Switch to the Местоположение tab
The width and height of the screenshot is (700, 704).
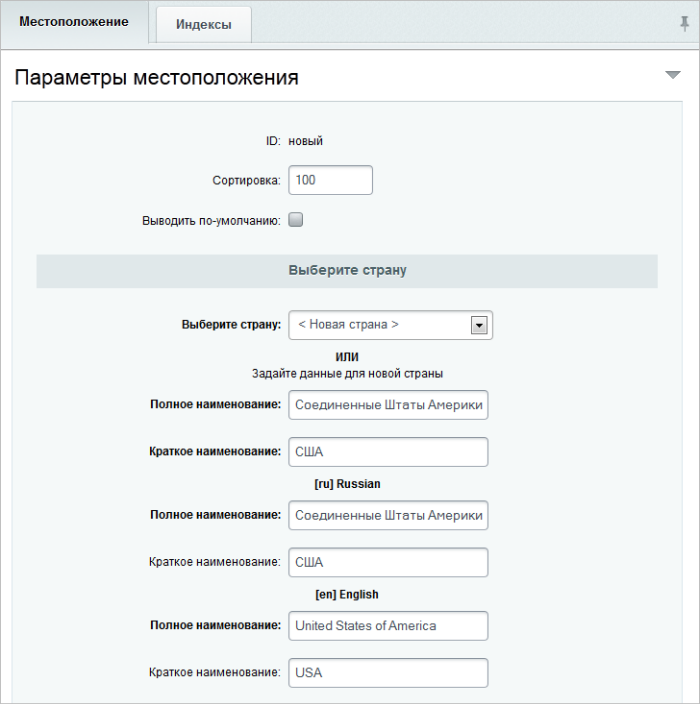click(x=74, y=22)
